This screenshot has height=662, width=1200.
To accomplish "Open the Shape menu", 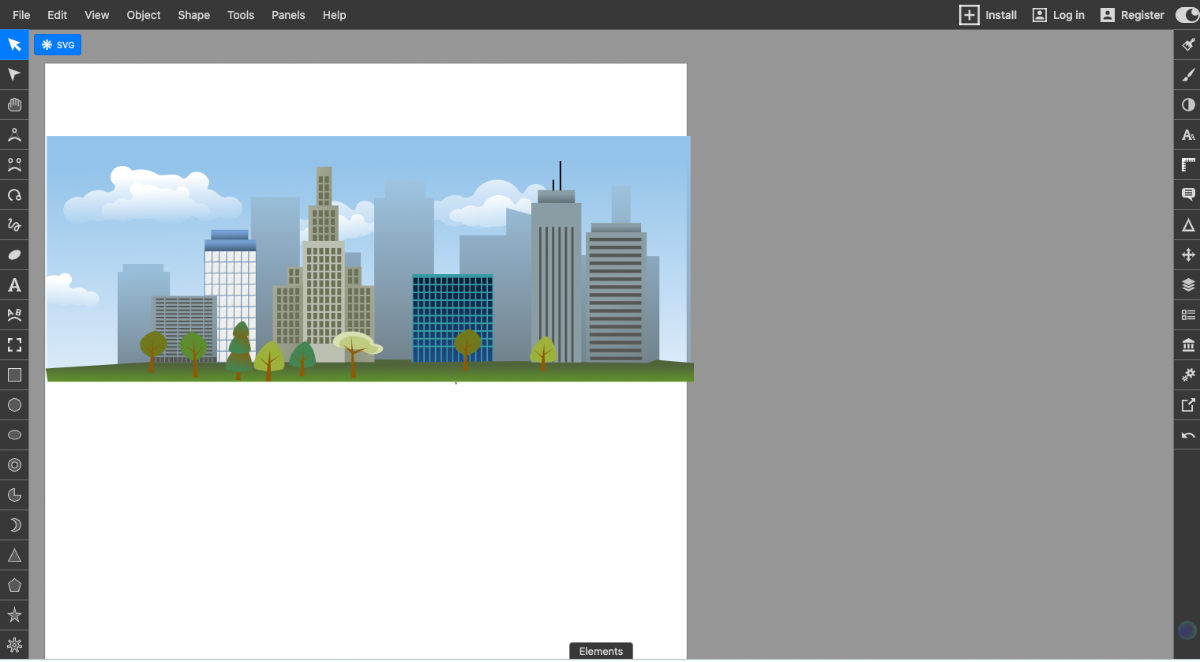I will coord(193,15).
